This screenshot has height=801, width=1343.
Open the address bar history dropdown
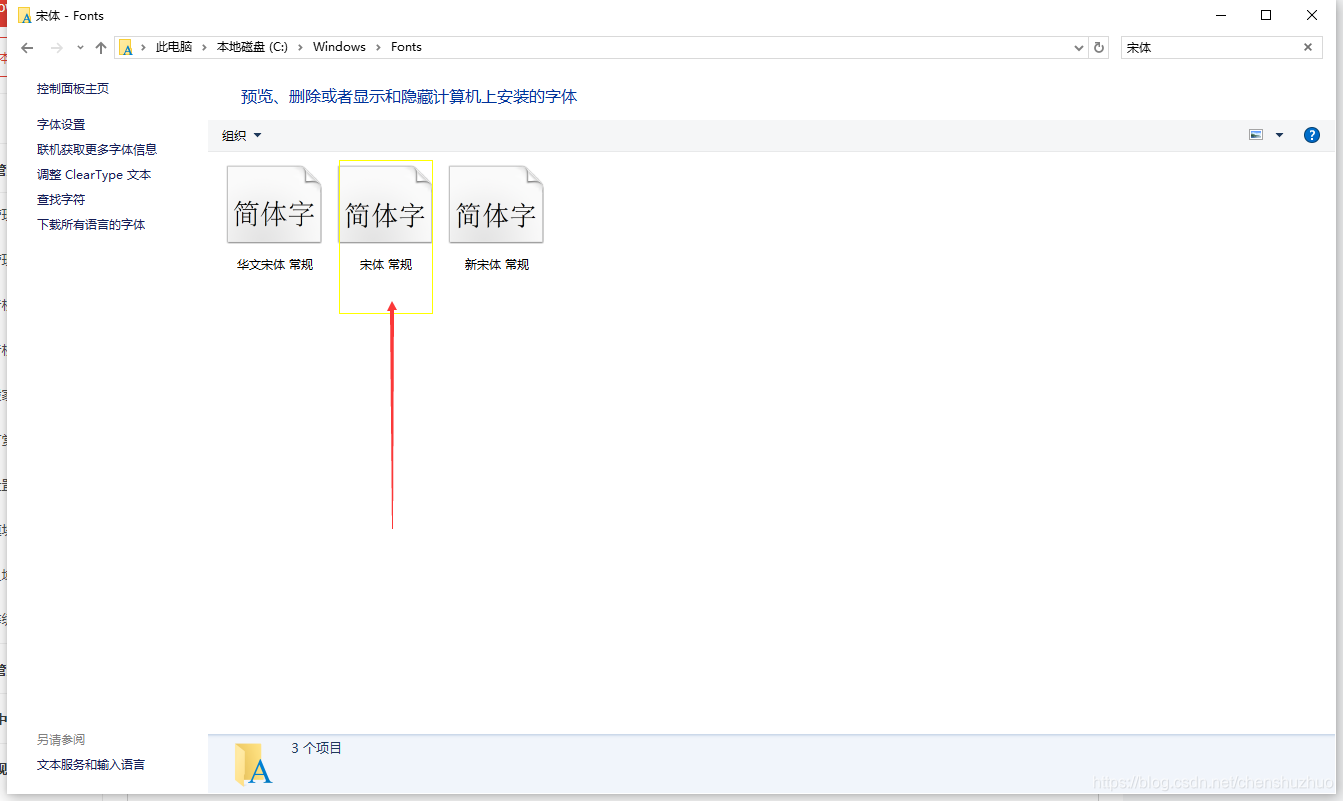pyautogui.click(x=1079, y=48)
